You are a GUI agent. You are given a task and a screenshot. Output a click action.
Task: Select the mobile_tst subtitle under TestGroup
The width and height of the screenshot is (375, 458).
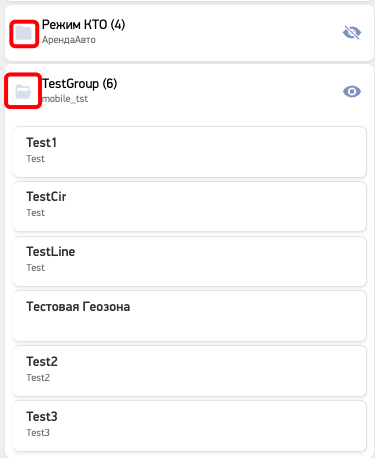pyautogui.click(x=65, y=99)
